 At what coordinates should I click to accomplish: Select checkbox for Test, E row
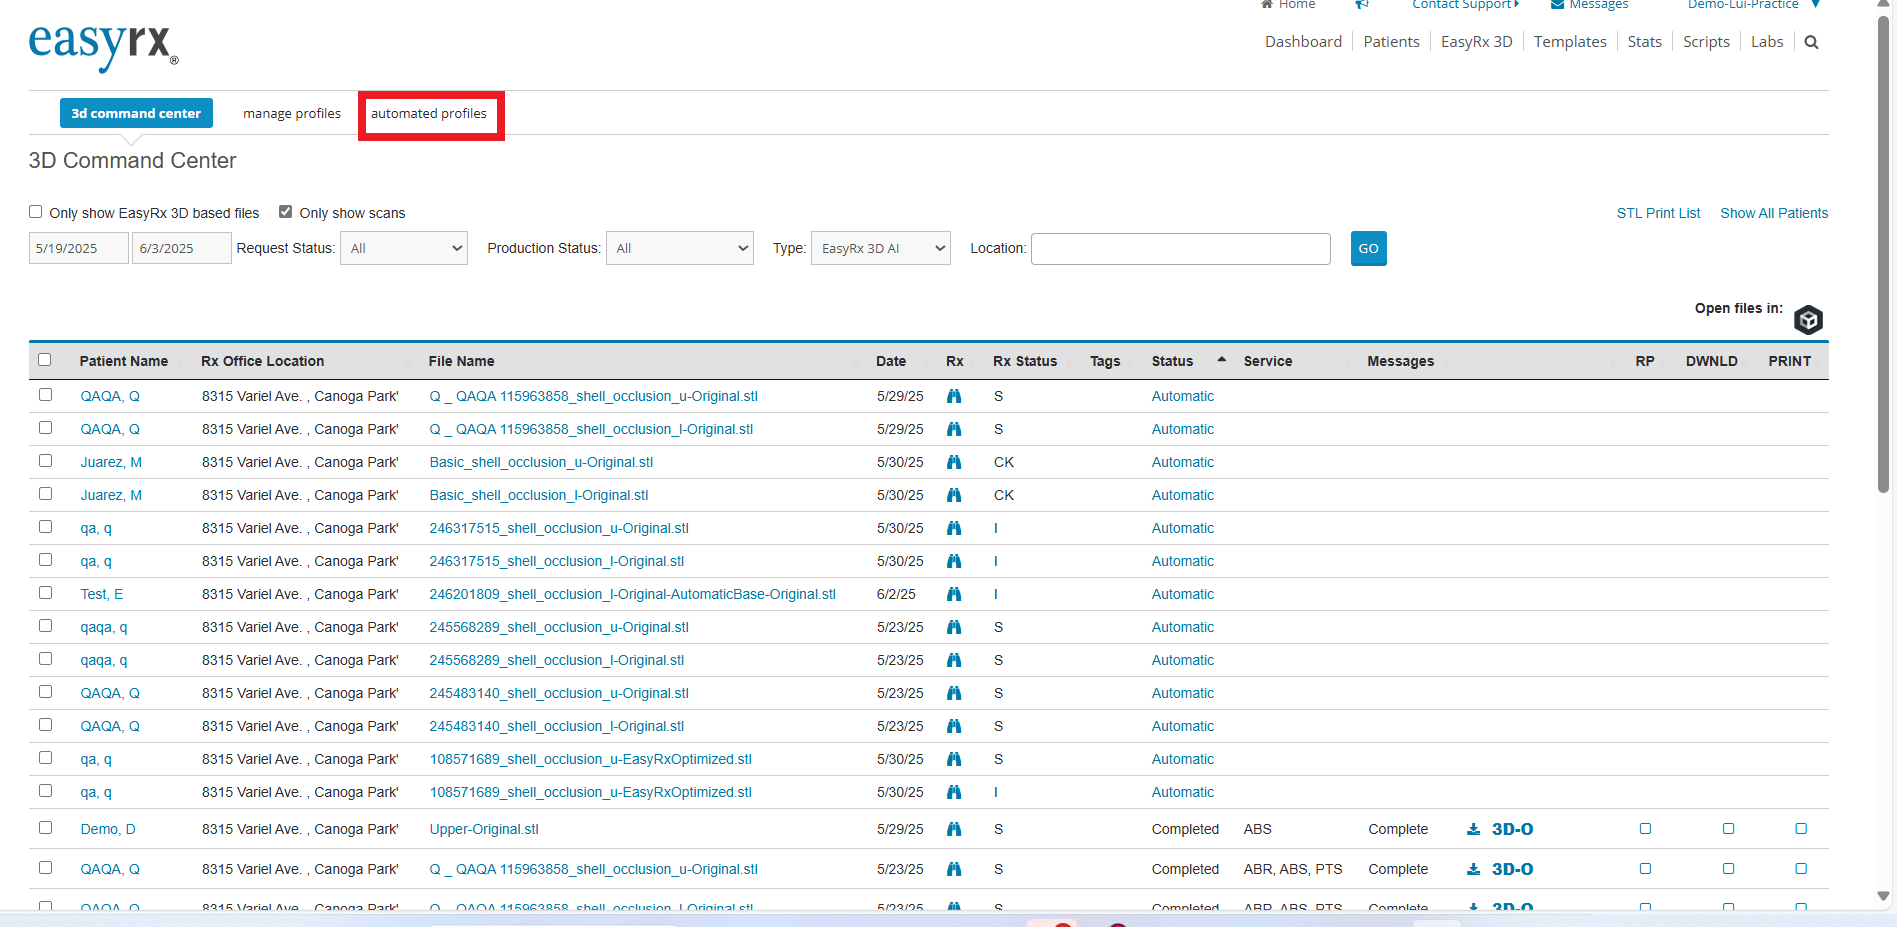click(x=45, y=593)
